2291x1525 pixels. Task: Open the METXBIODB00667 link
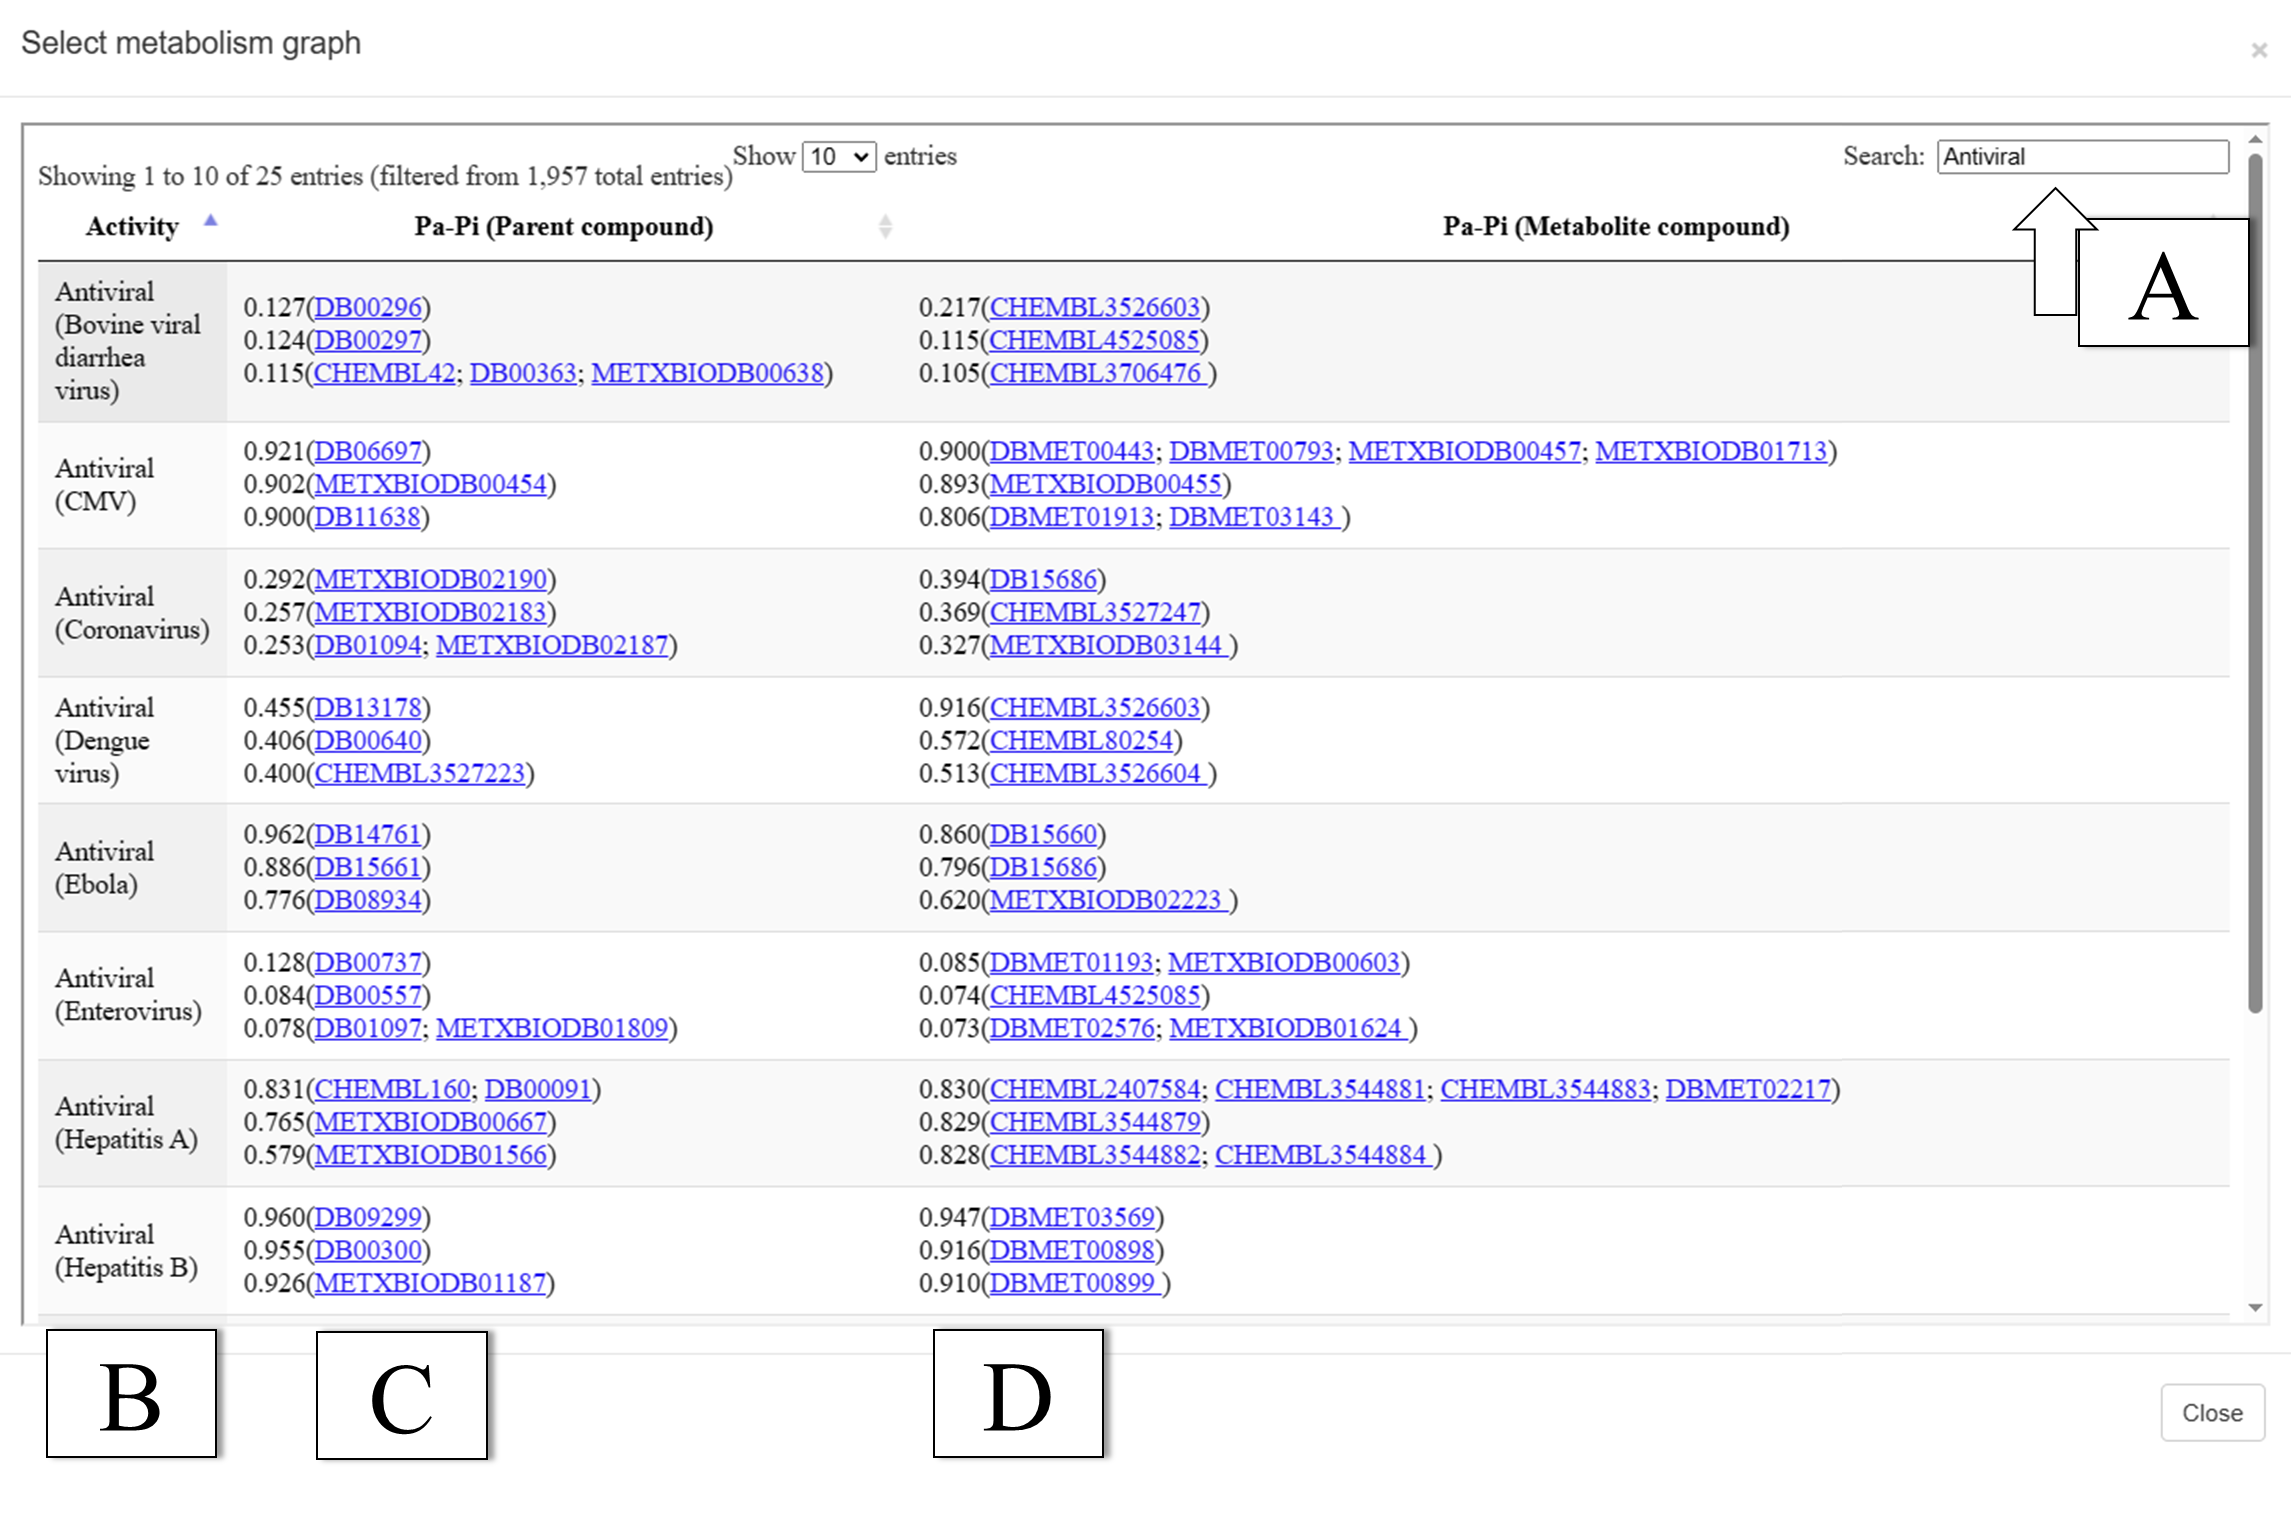point(431,1122)
